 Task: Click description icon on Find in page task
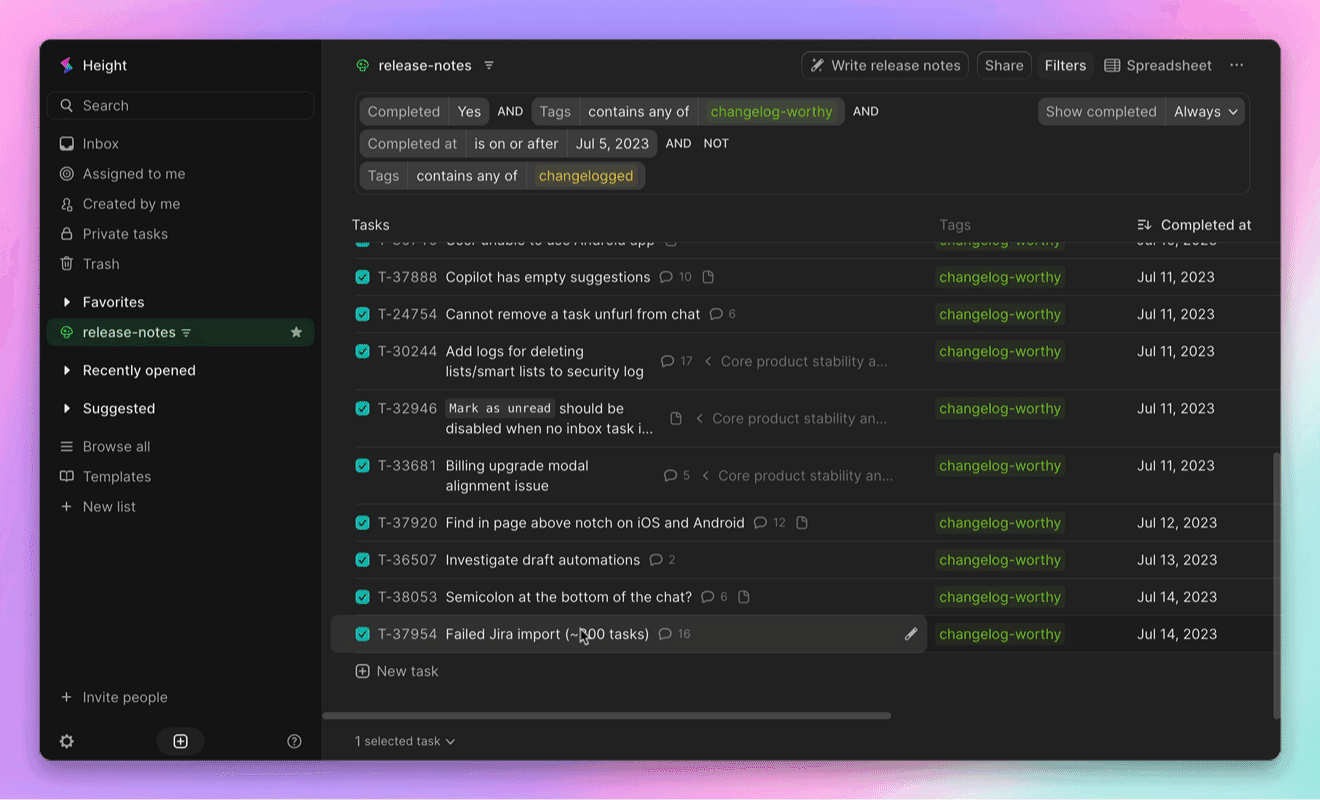802,523
